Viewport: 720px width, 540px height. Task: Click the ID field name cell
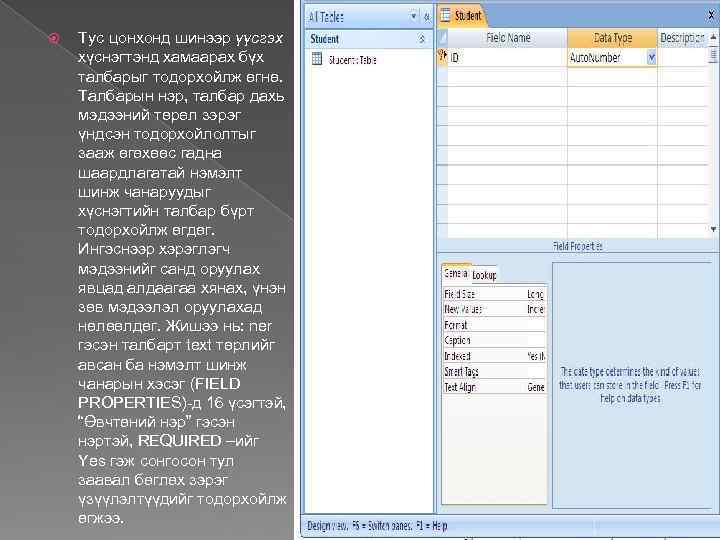point(507,58)
